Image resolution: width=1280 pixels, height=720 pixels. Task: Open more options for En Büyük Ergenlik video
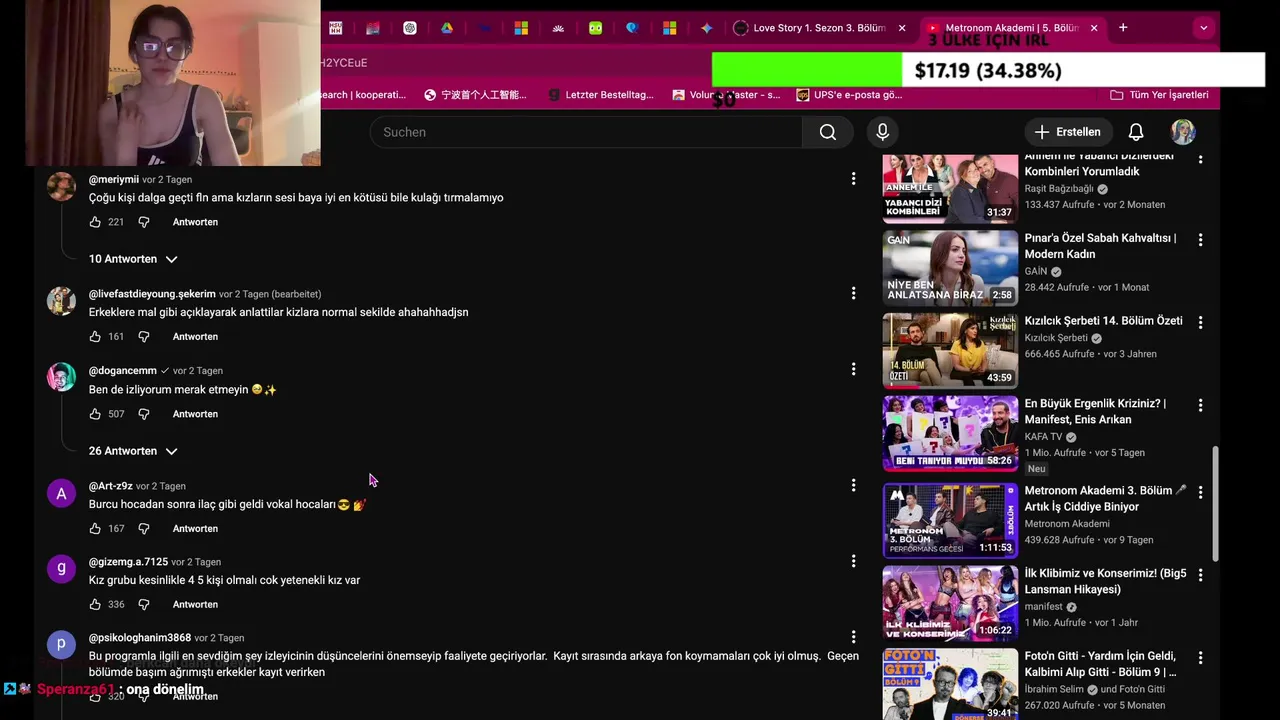(x=1200, y=406)
